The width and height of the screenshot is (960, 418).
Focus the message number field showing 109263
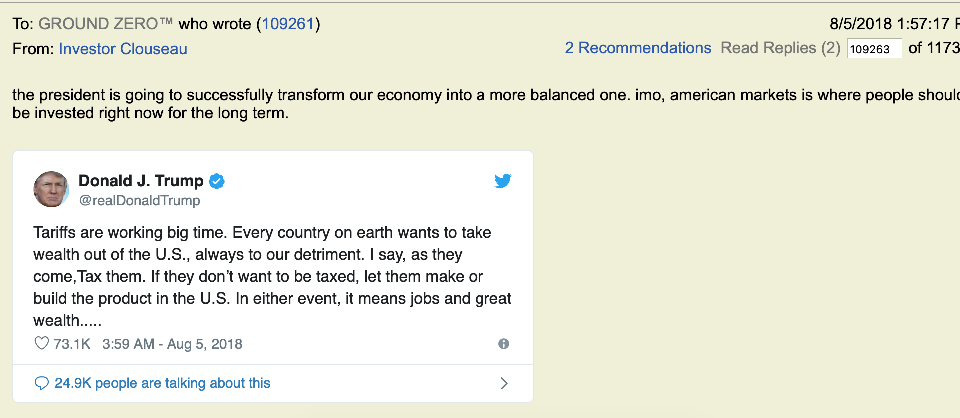tap(873, 49)
